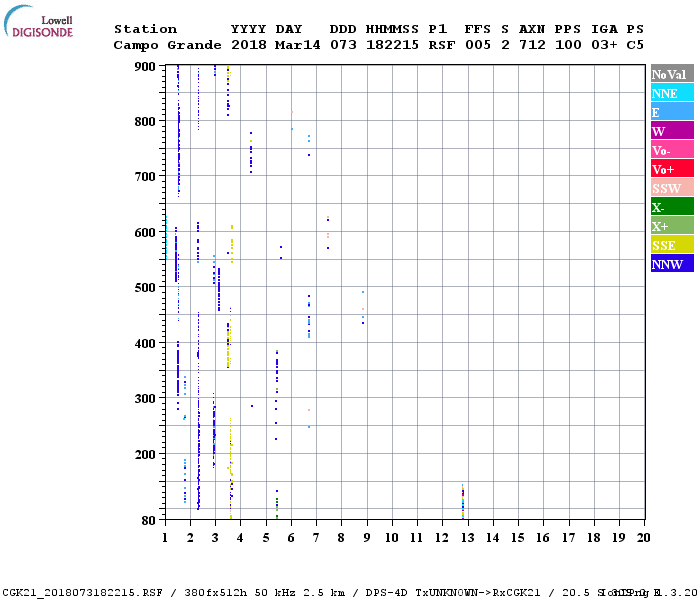Click the 300 km height axis label
Viewport: 700px width, 600px height.
(x=145, y=398)
